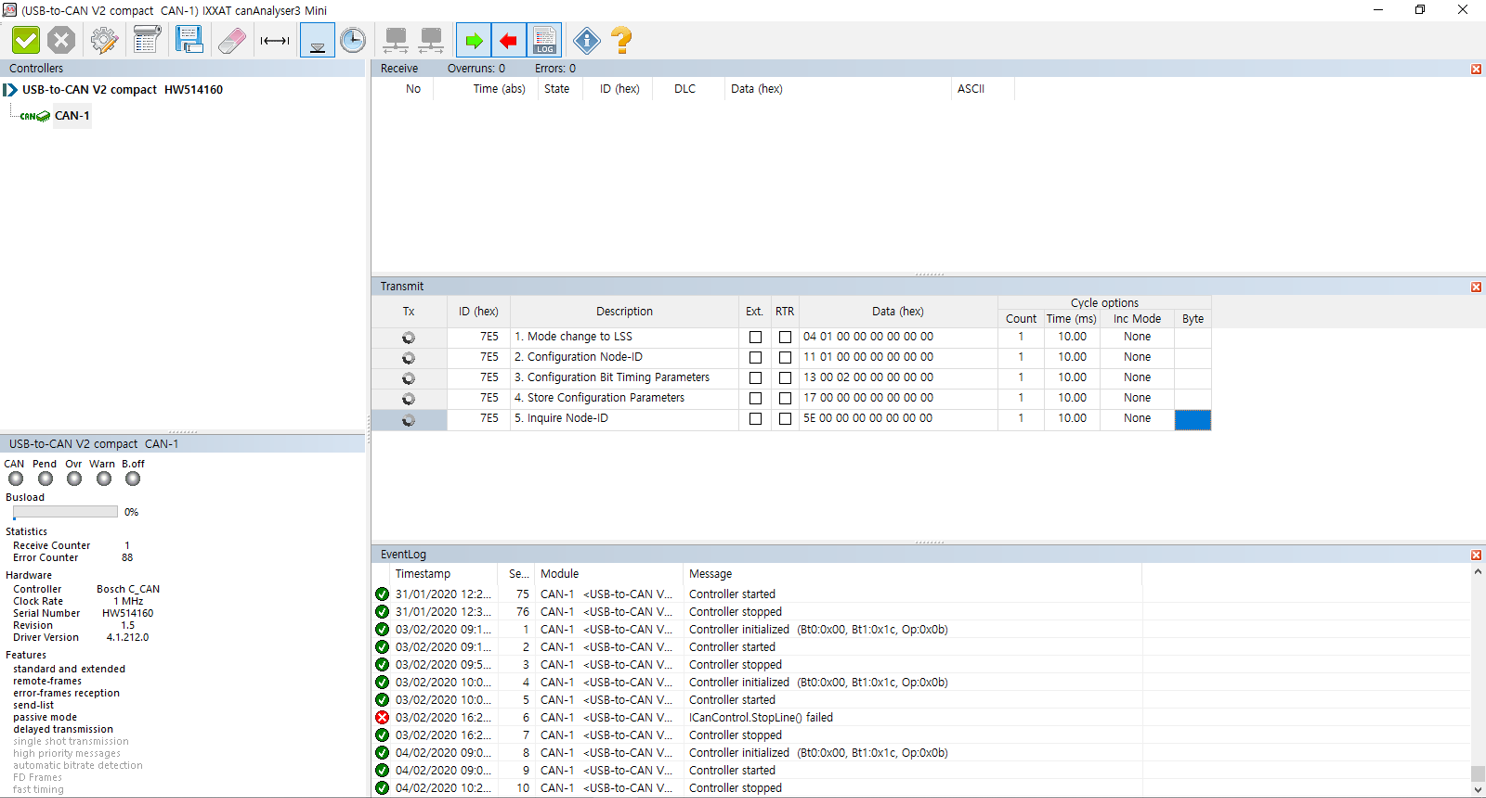The image size is (1486, 798).
Task: Click the Warn status LED indicator
Action: pos(104,479)
